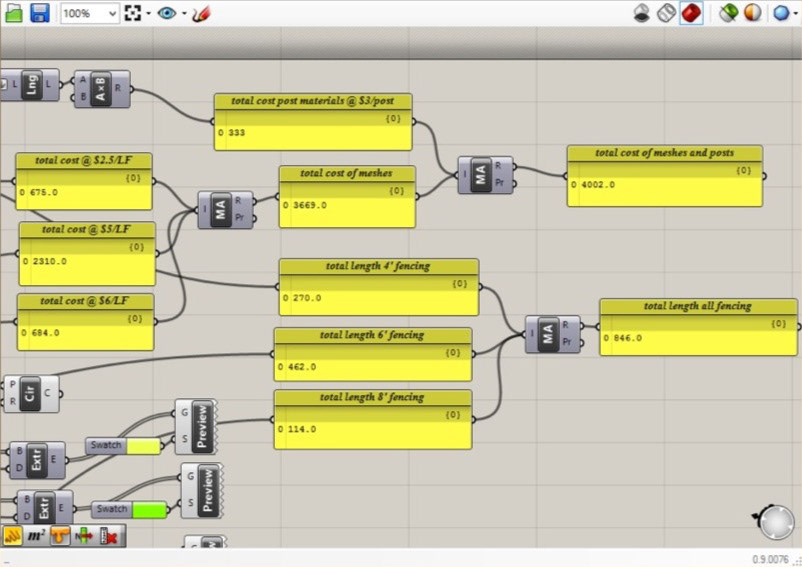Click the orange striped widget icon in bottom toolbar
The height and width of the screenshot is (567, 802).
coord(12,536)
